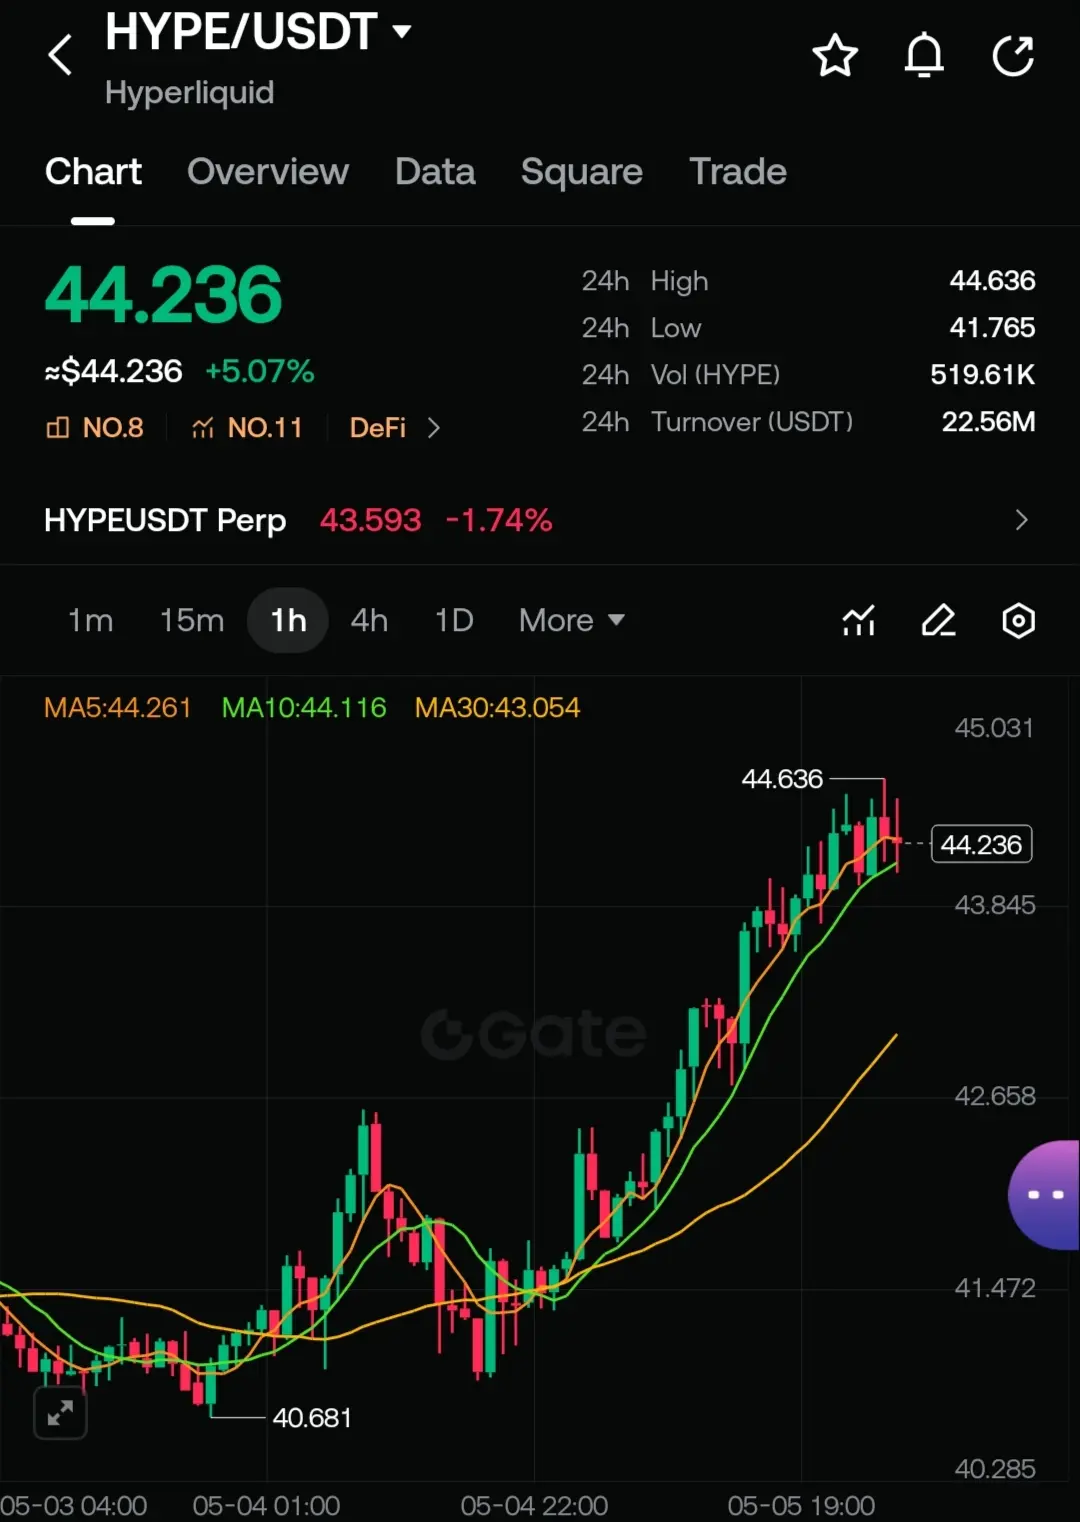Click the 24h Low value 41.765

[992, 328]
